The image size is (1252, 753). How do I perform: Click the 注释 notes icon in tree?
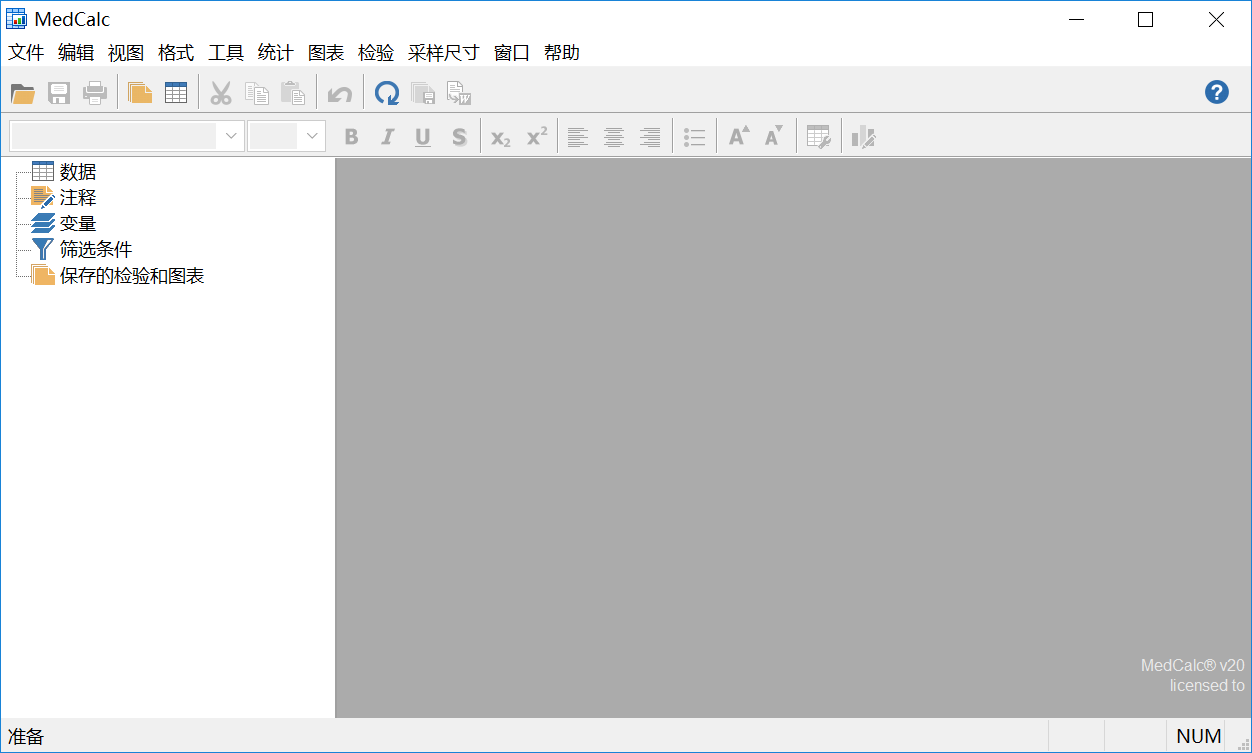[x=43, y=198]
